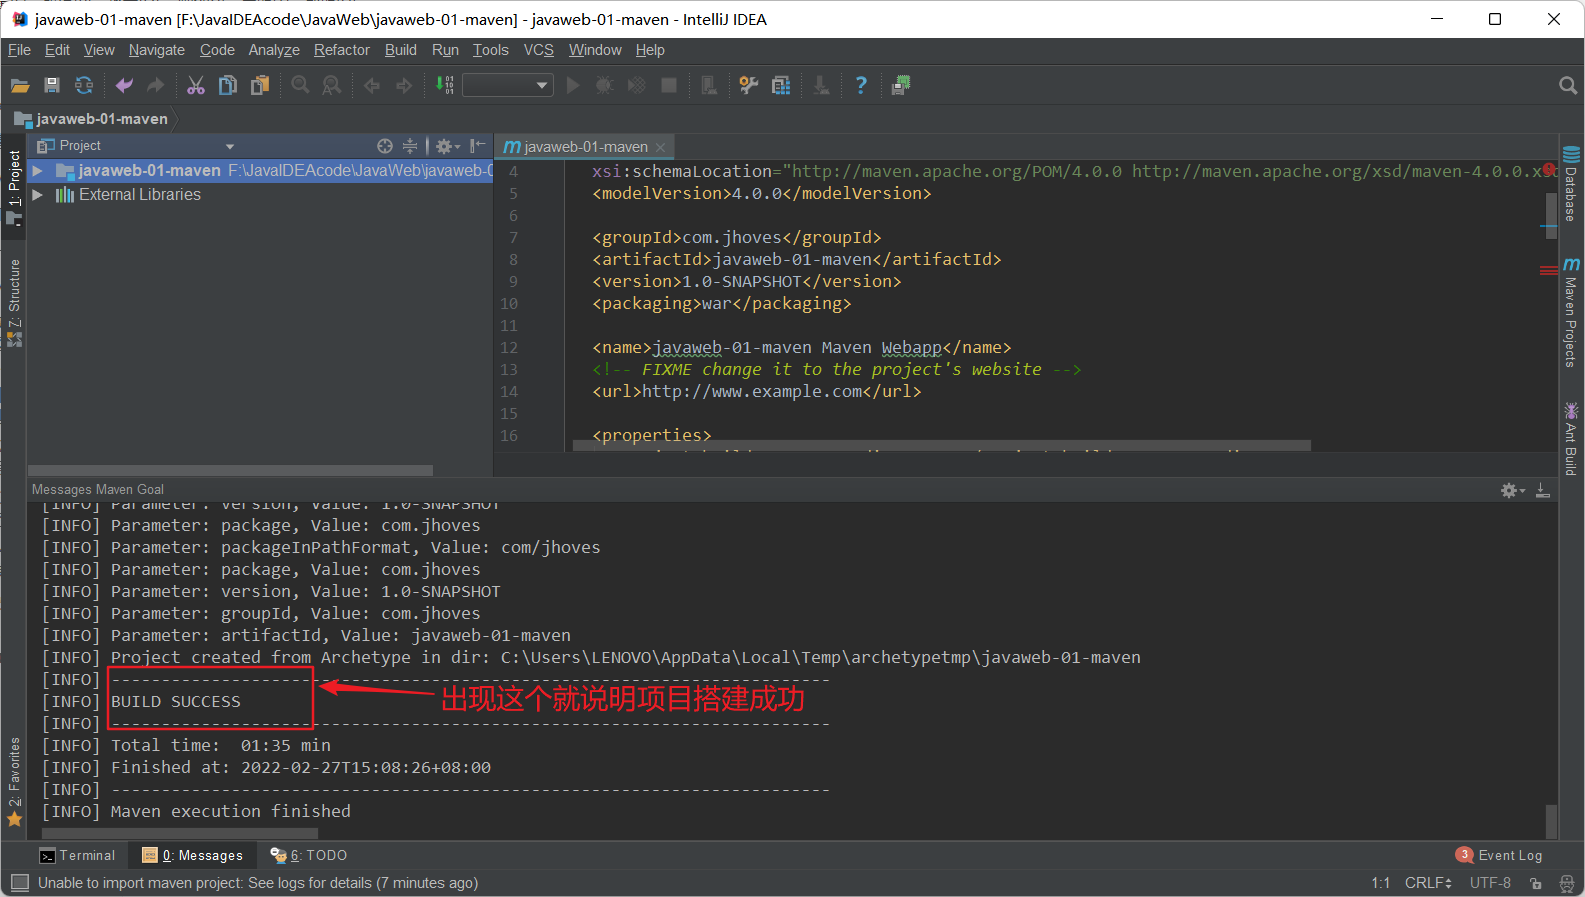Click the editor horizontal scrollbar

coord(941,445)
